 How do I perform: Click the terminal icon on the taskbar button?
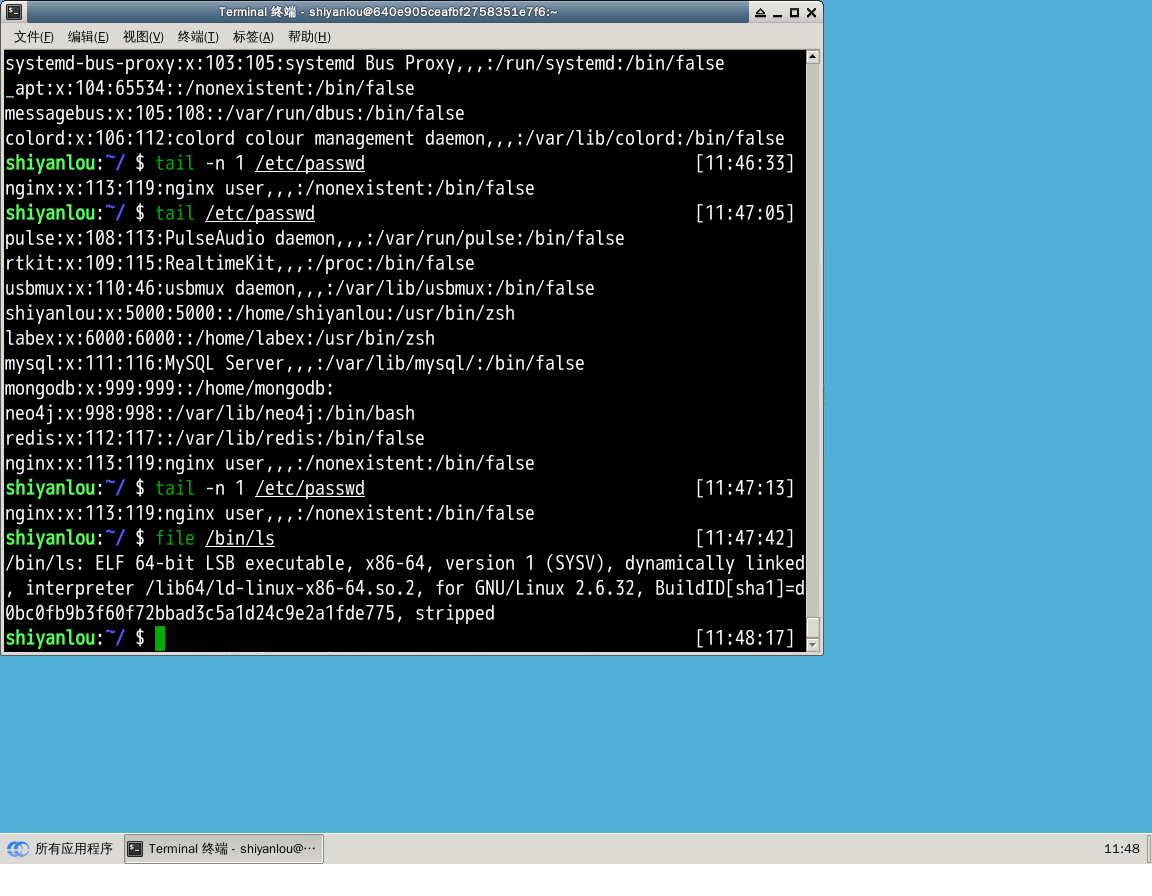(135, 848)
